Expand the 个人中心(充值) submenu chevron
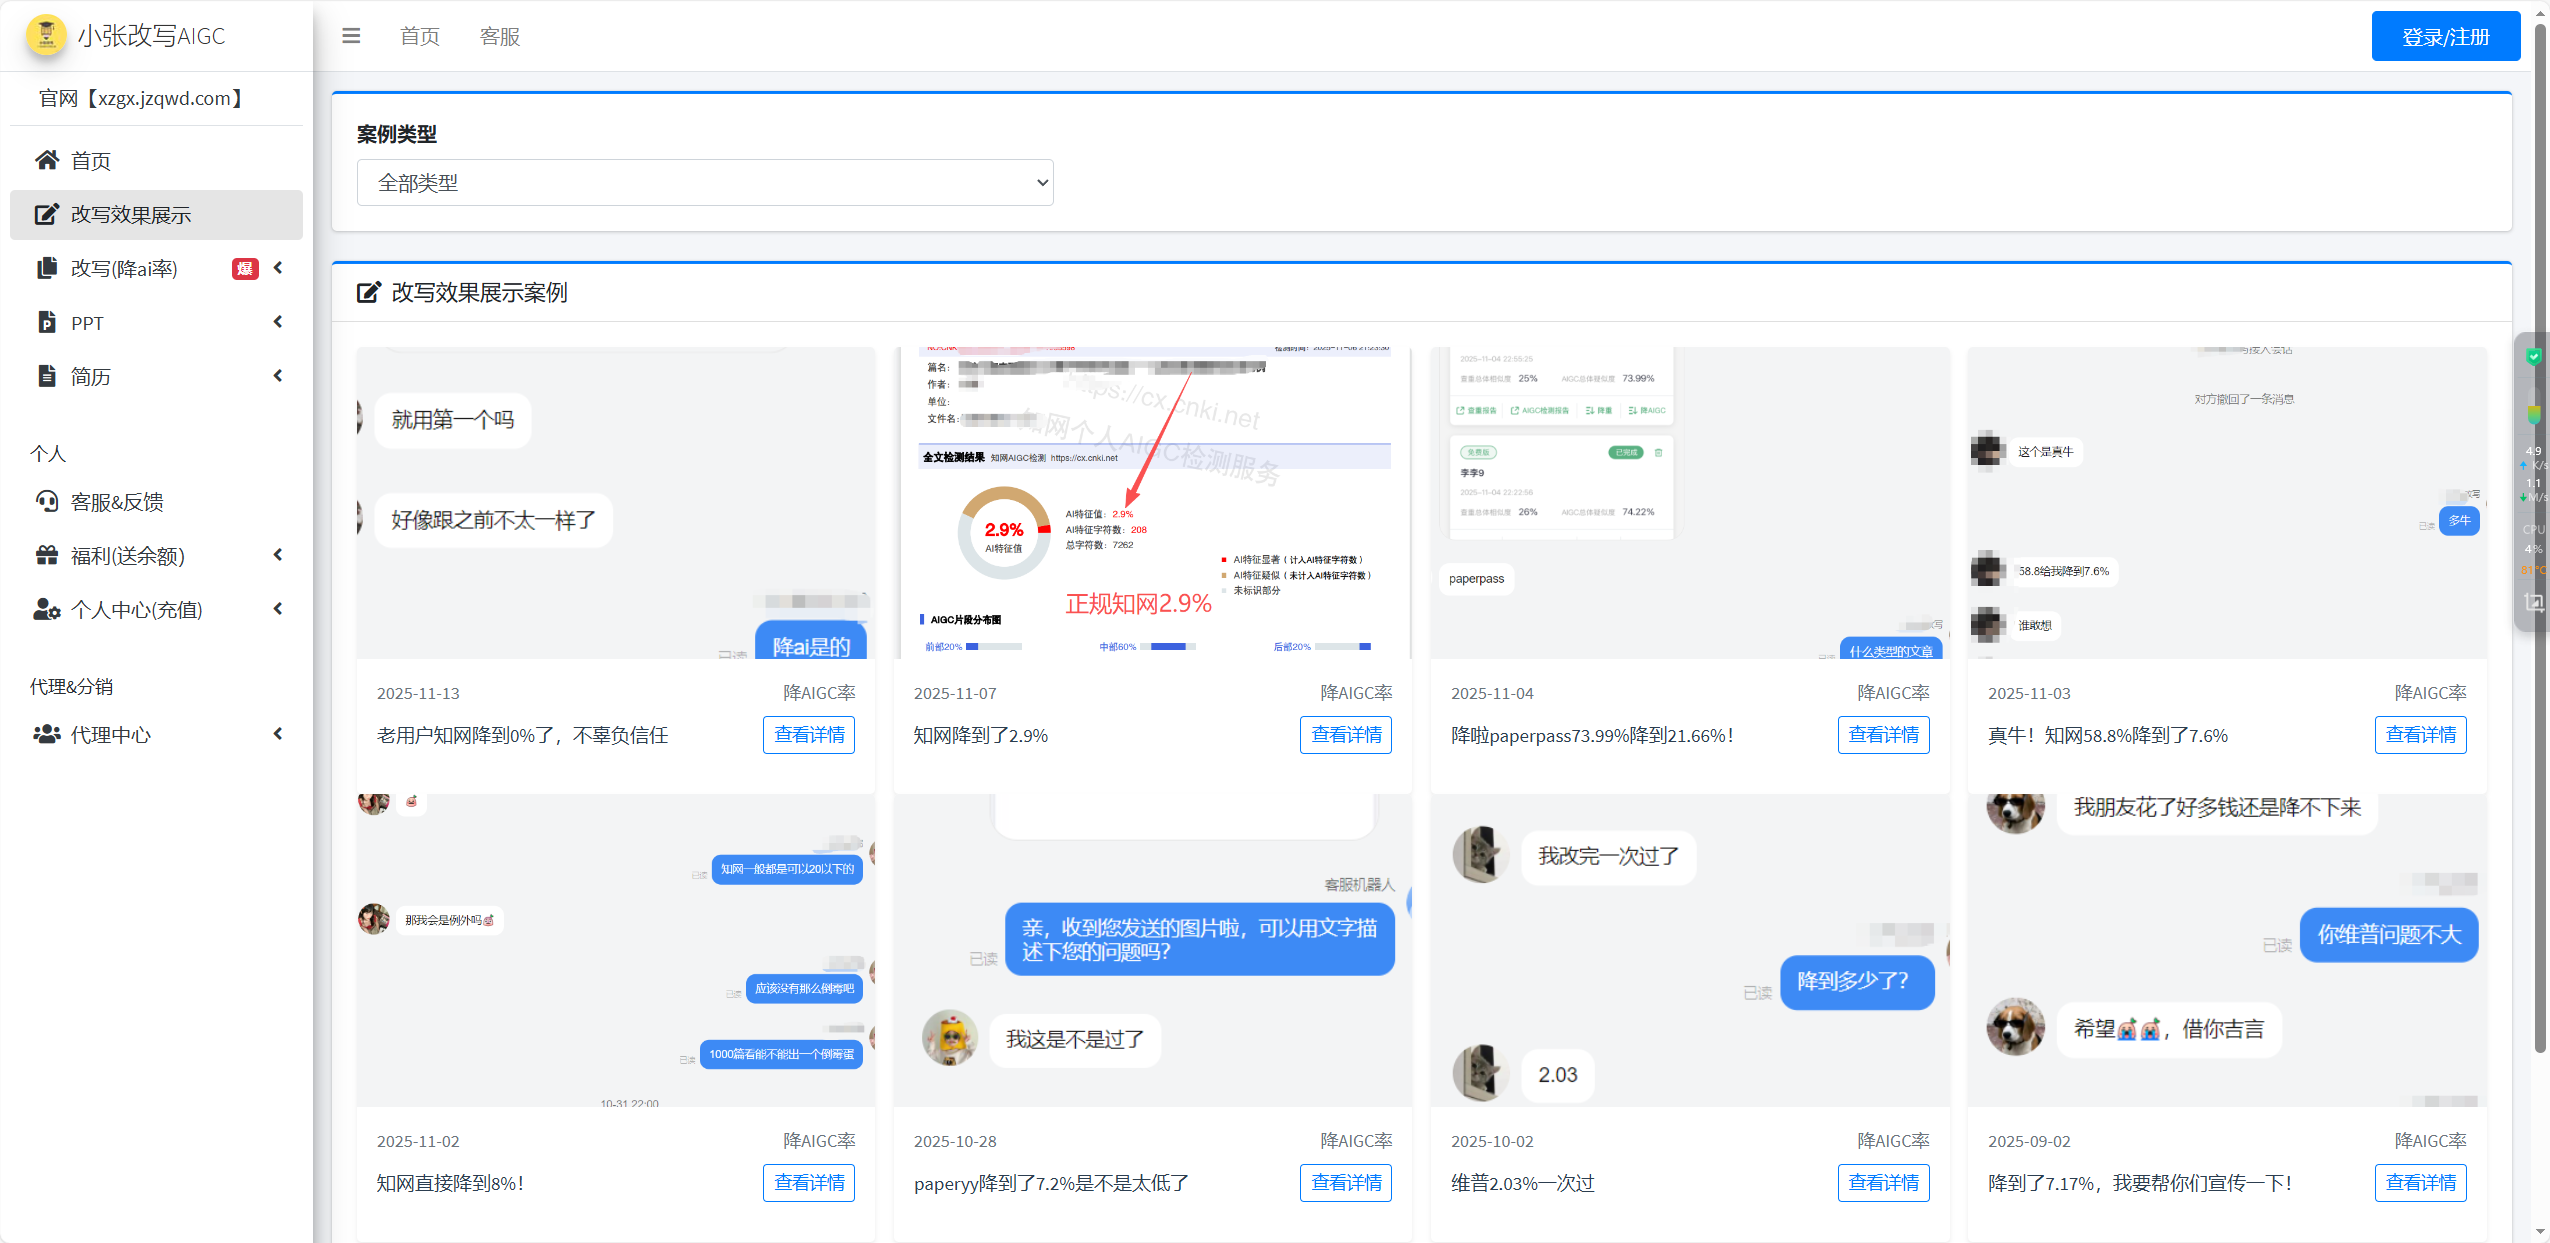Image resolution: width=2550 pixels, height=1243 pixels. (277, 609)
